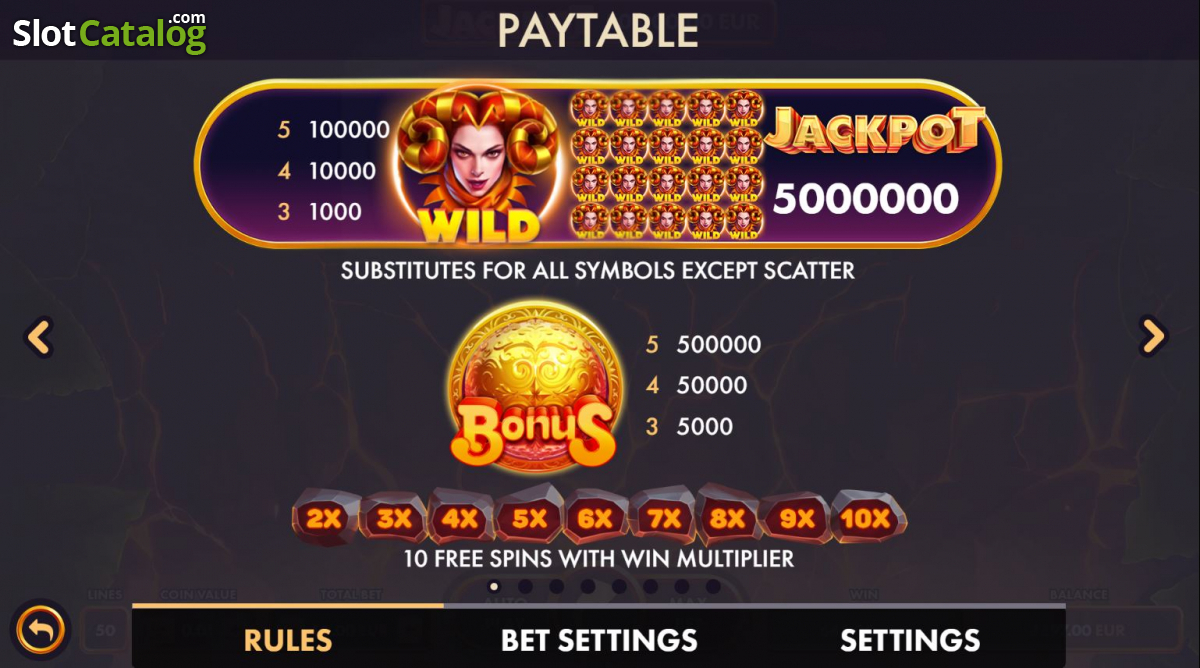
Task: Jump to the second paytable page dot
Action: (525, 586)
